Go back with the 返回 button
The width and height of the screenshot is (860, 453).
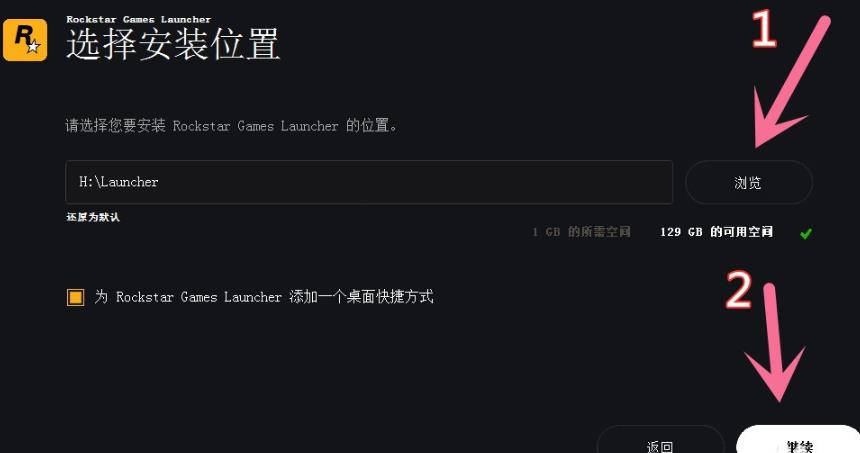tap(660, 440)
